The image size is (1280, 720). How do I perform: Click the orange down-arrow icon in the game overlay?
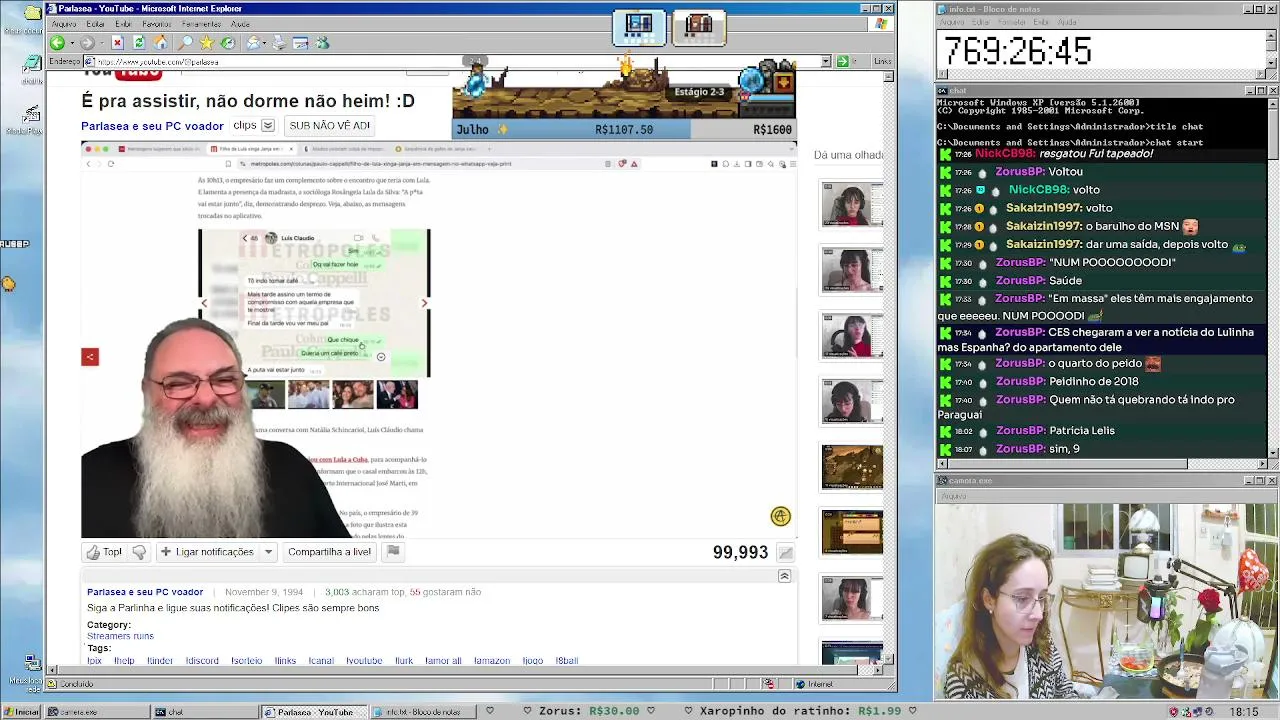(x=783, y=82)
